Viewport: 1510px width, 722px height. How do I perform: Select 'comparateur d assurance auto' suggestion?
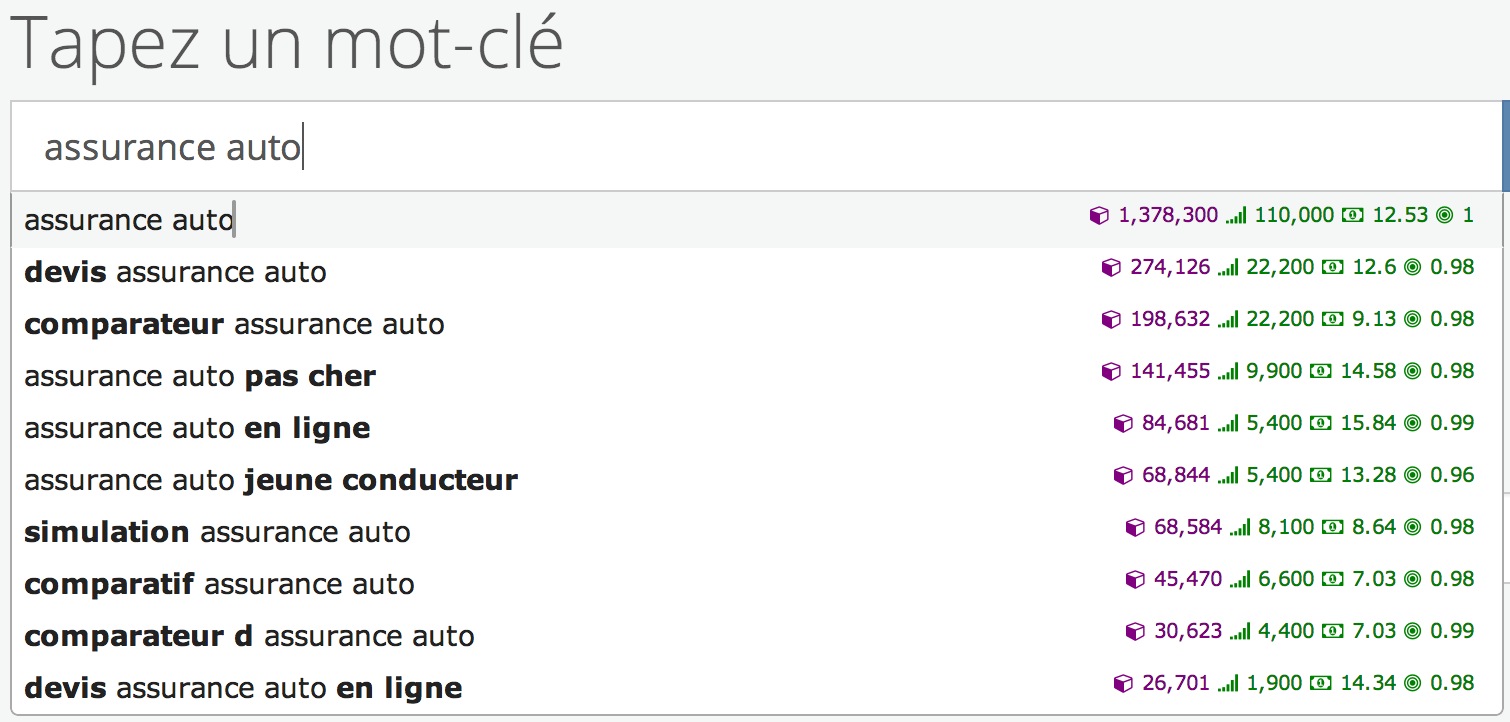[x=249, y=636]
